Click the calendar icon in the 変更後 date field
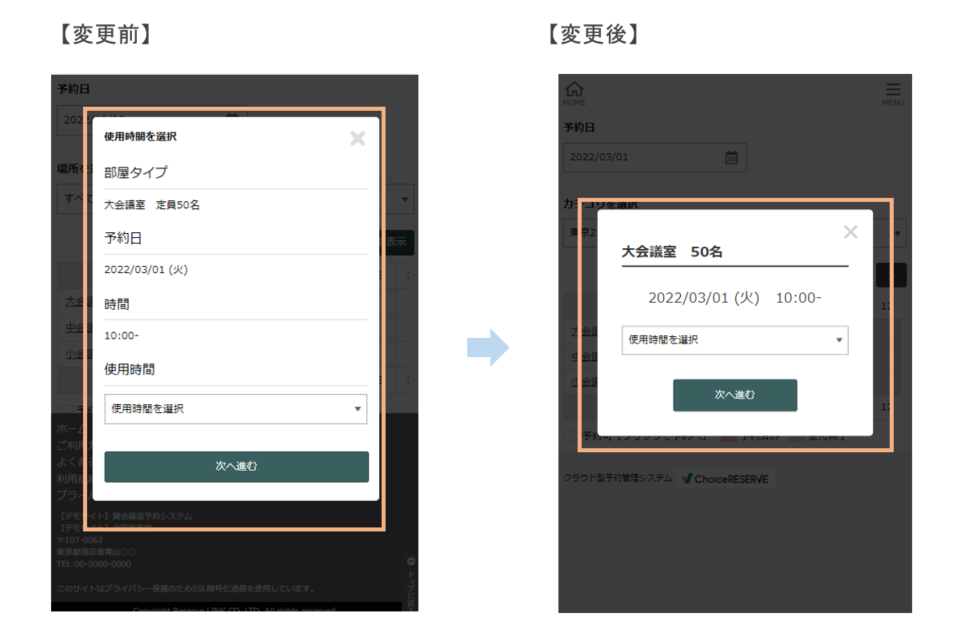This screenshot has width=953, height=643. 731,157
